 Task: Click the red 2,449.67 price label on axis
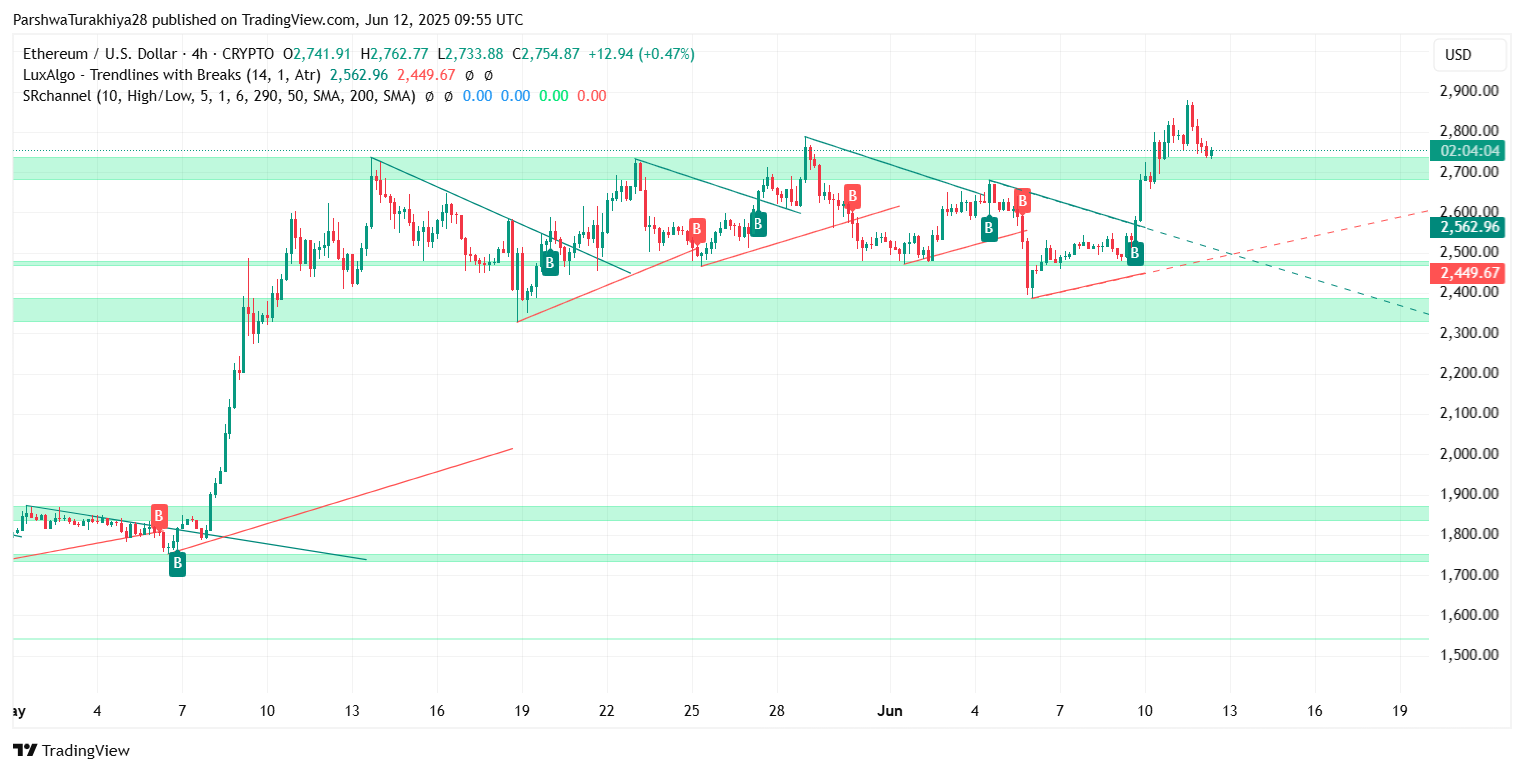[x=1470, y=273]
